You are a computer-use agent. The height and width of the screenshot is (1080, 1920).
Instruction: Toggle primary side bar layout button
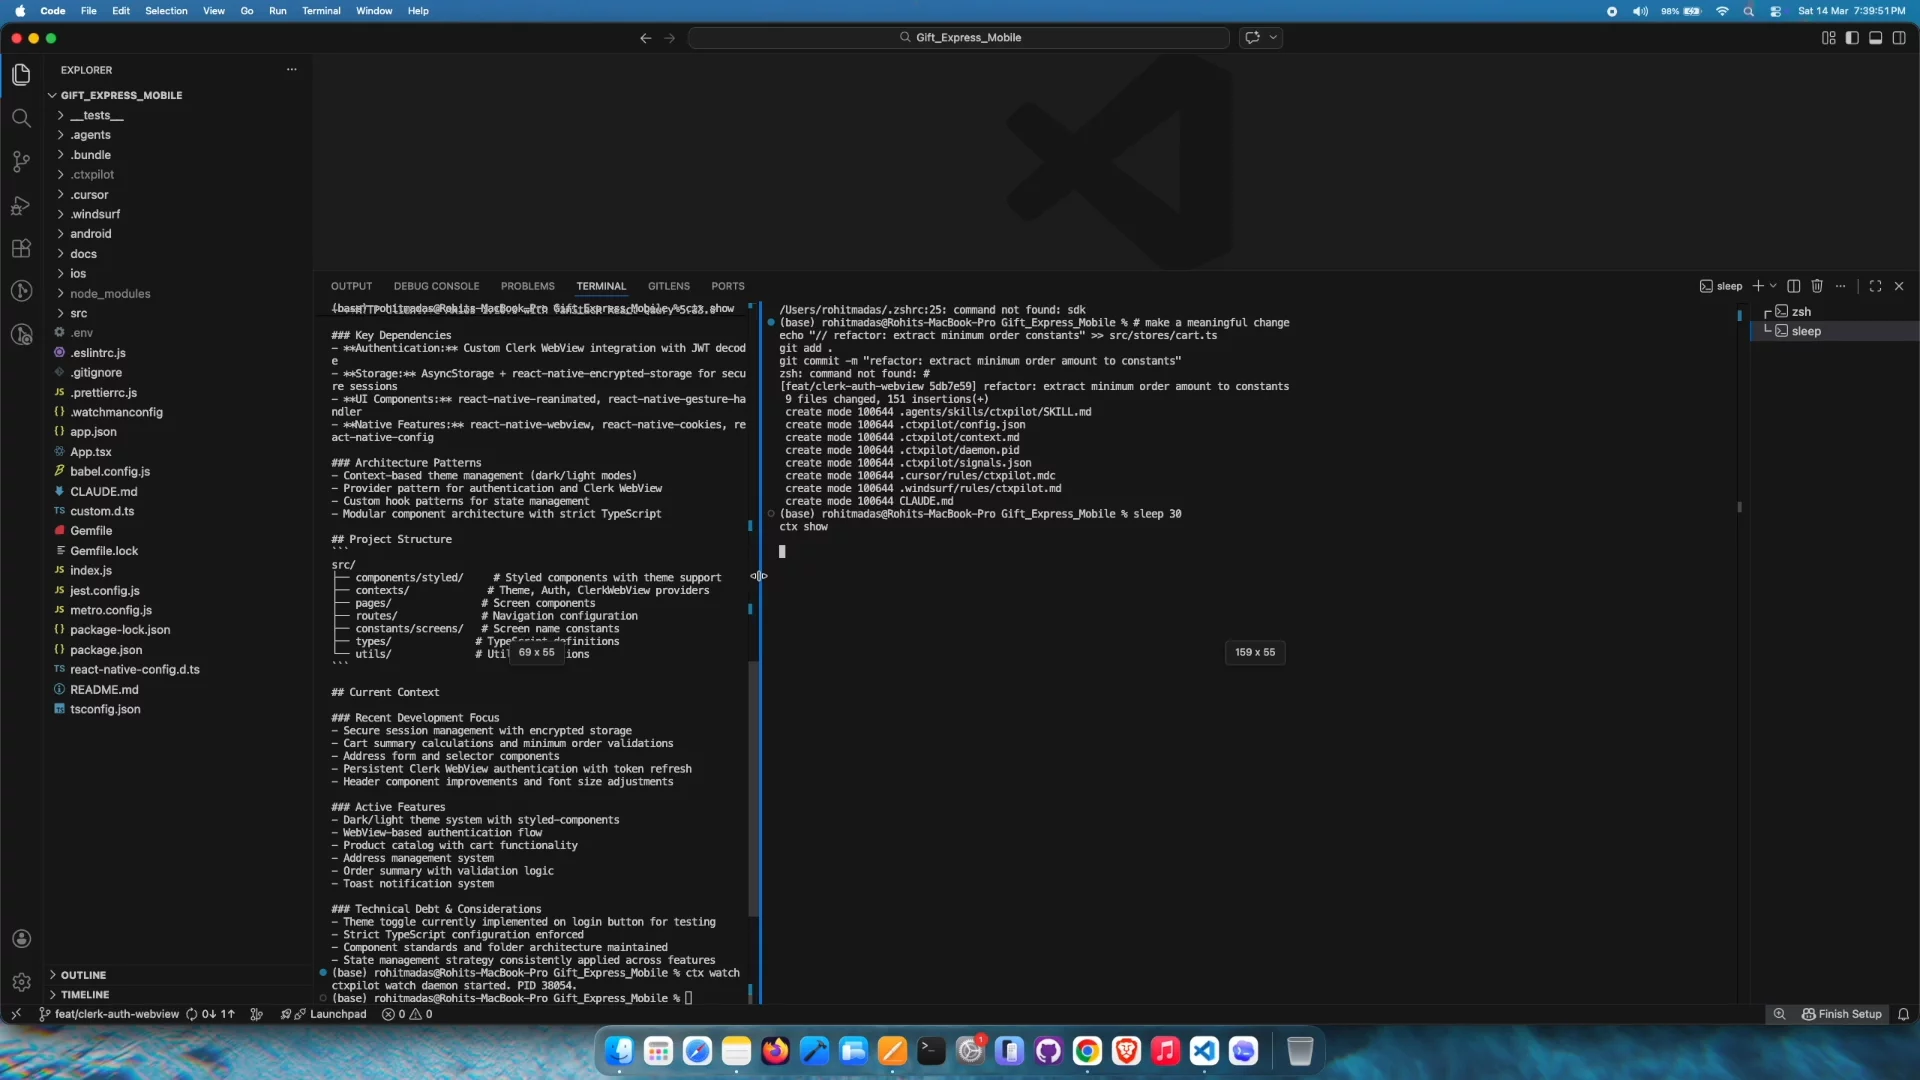point(1852,38)
